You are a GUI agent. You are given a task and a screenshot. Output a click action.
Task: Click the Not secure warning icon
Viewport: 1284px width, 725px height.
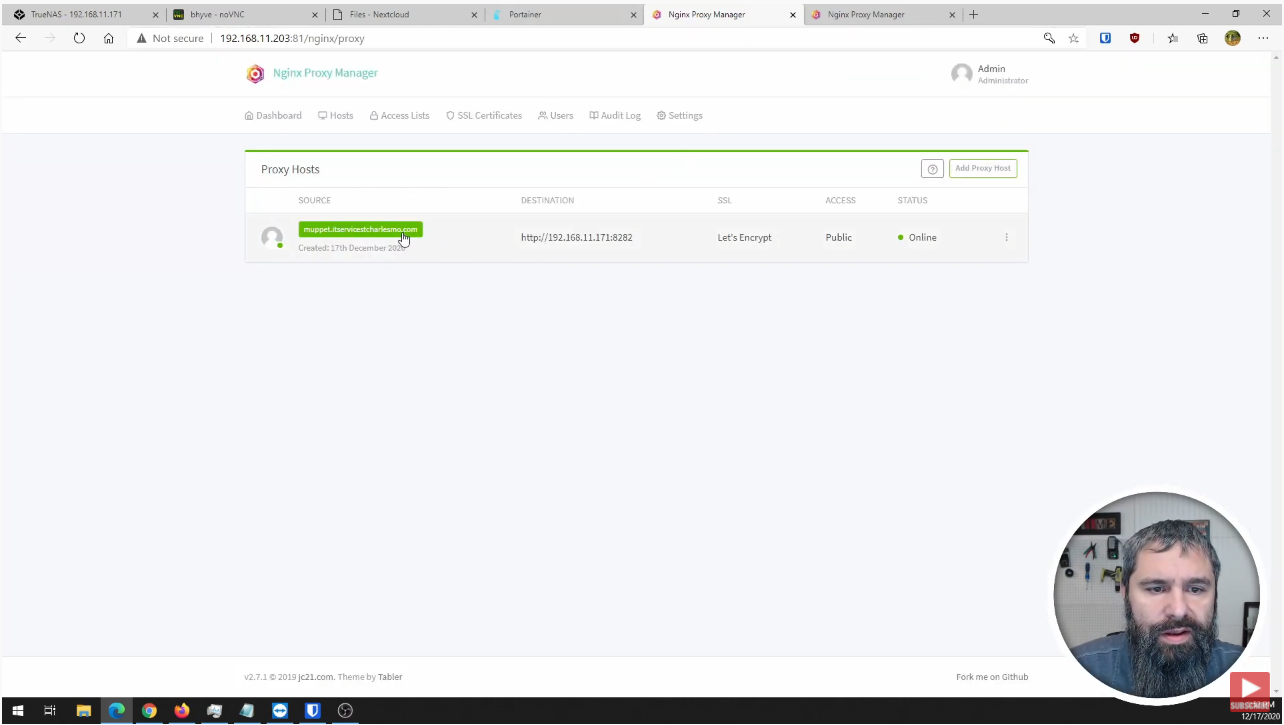[142, 38]
